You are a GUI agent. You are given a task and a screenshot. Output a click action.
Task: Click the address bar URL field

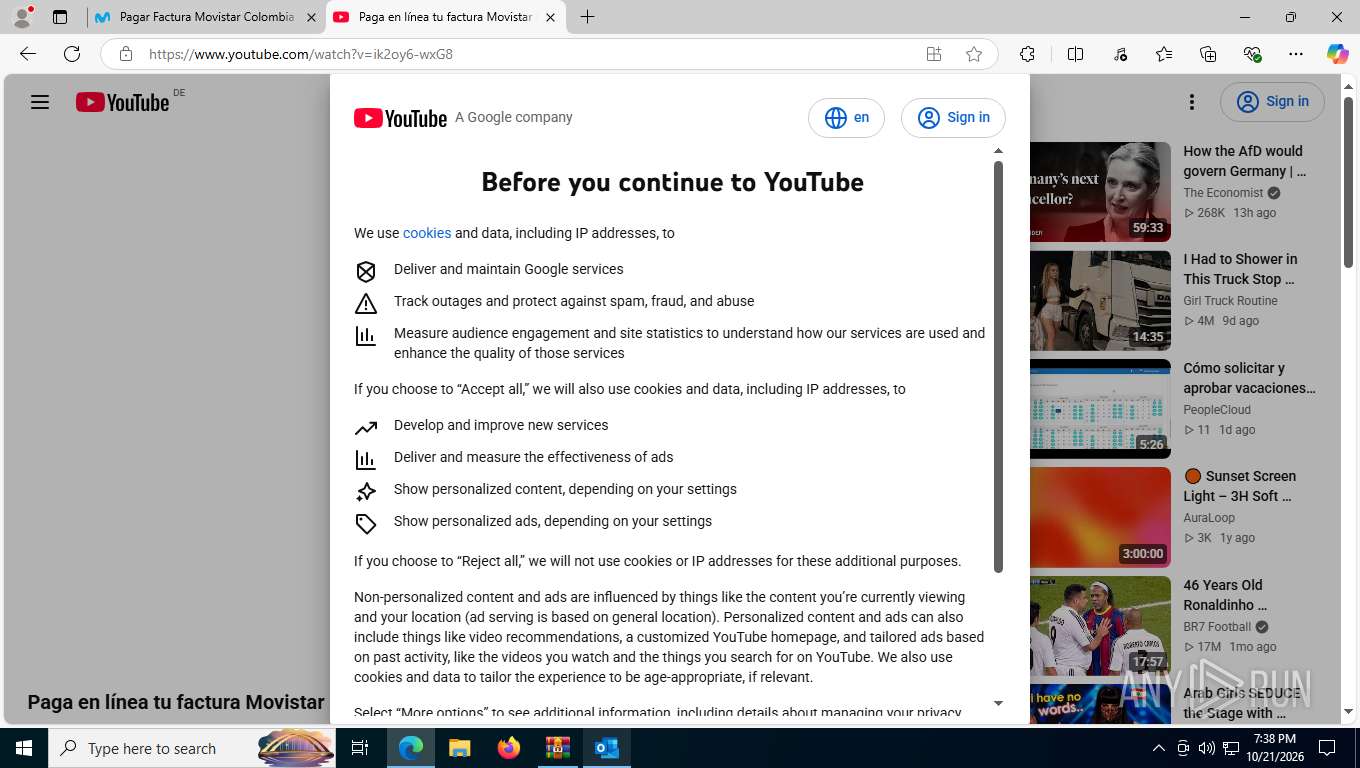525,54
